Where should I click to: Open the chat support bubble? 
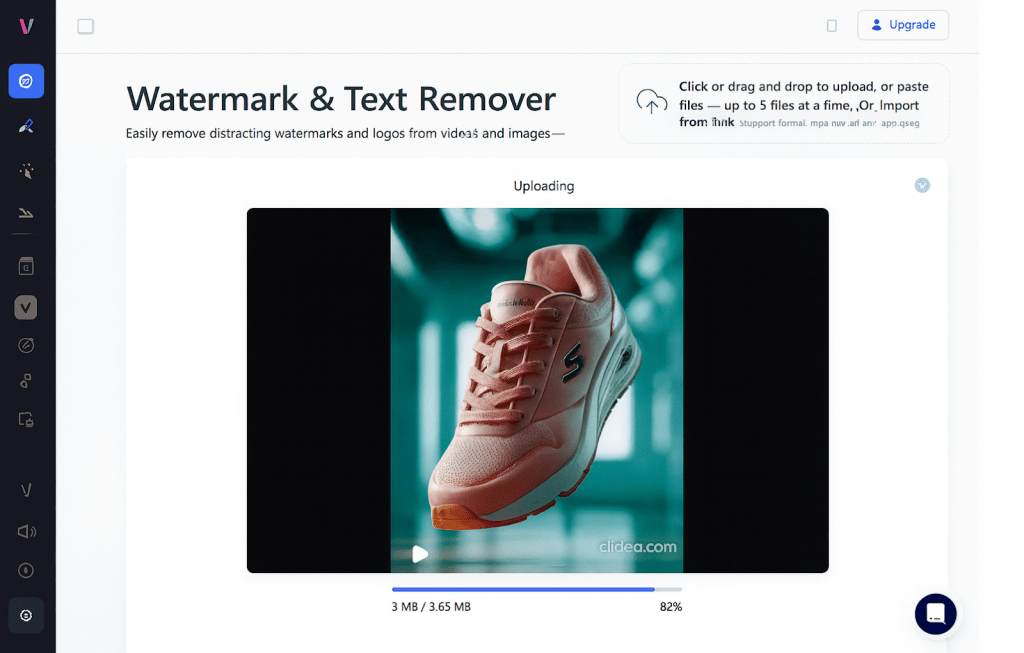(x=935, y=614)
